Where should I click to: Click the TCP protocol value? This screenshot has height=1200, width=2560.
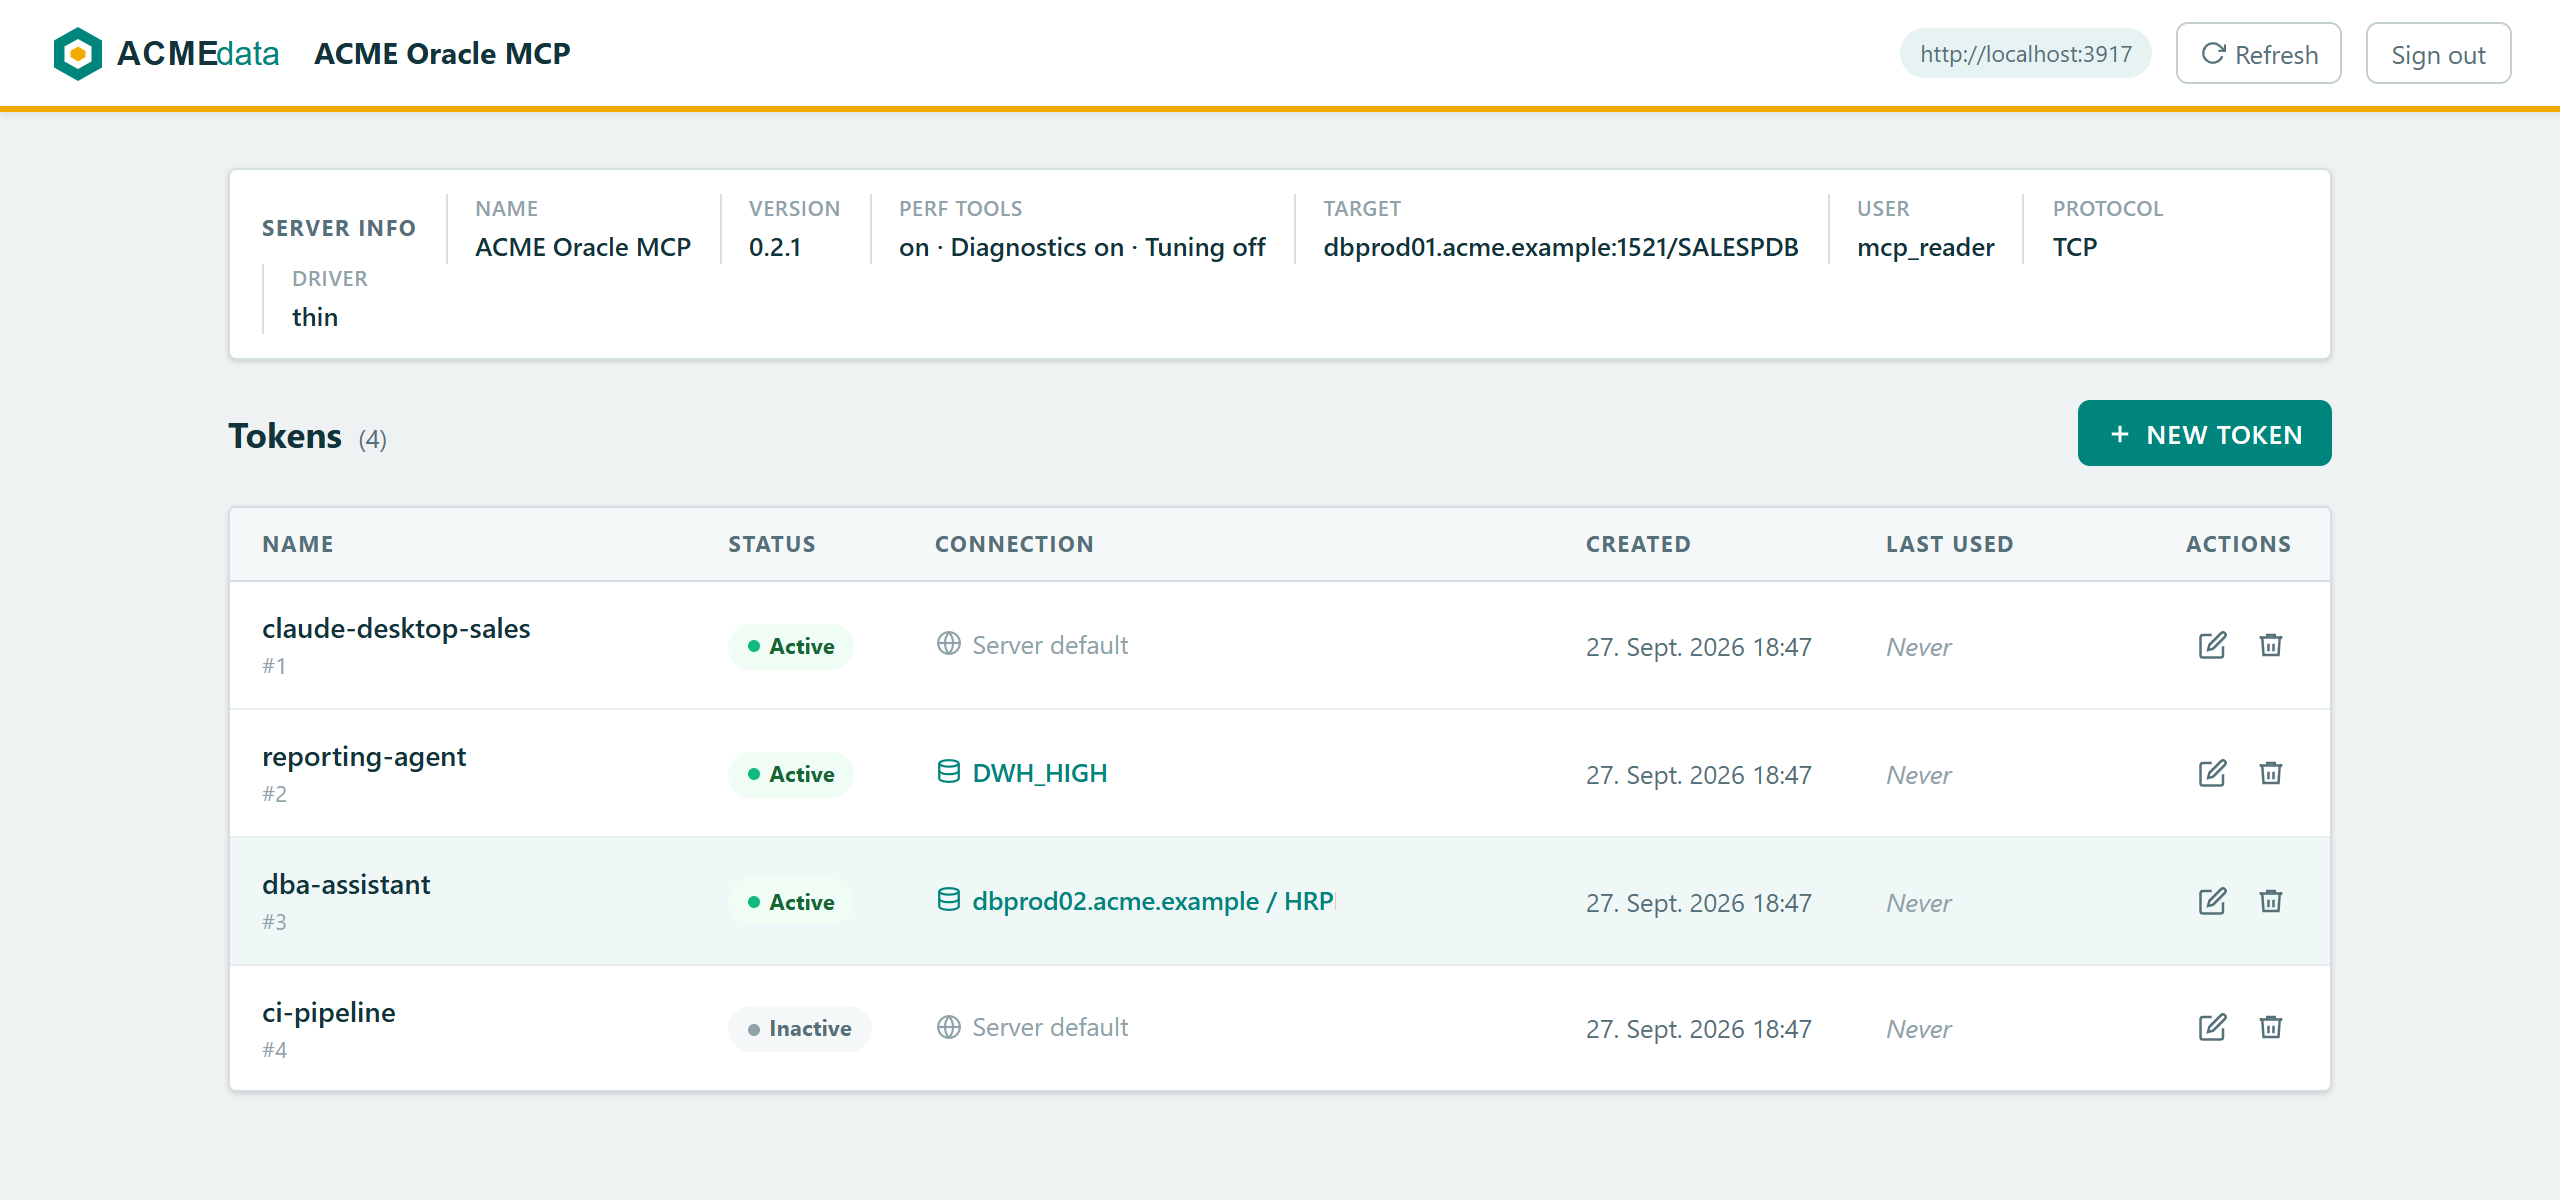click(2075, 247)
